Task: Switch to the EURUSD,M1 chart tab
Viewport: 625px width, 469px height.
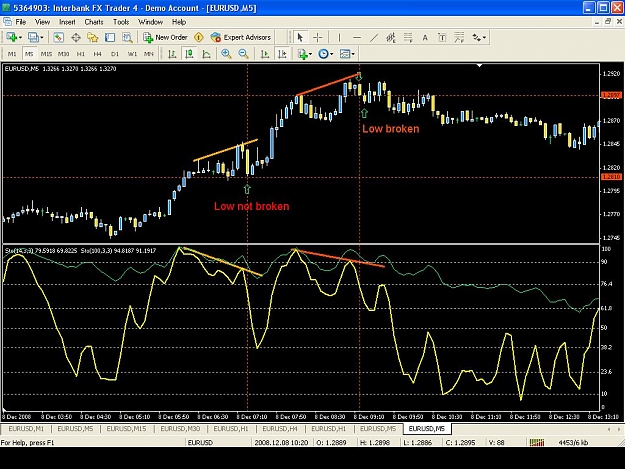Action: (26, 429)
